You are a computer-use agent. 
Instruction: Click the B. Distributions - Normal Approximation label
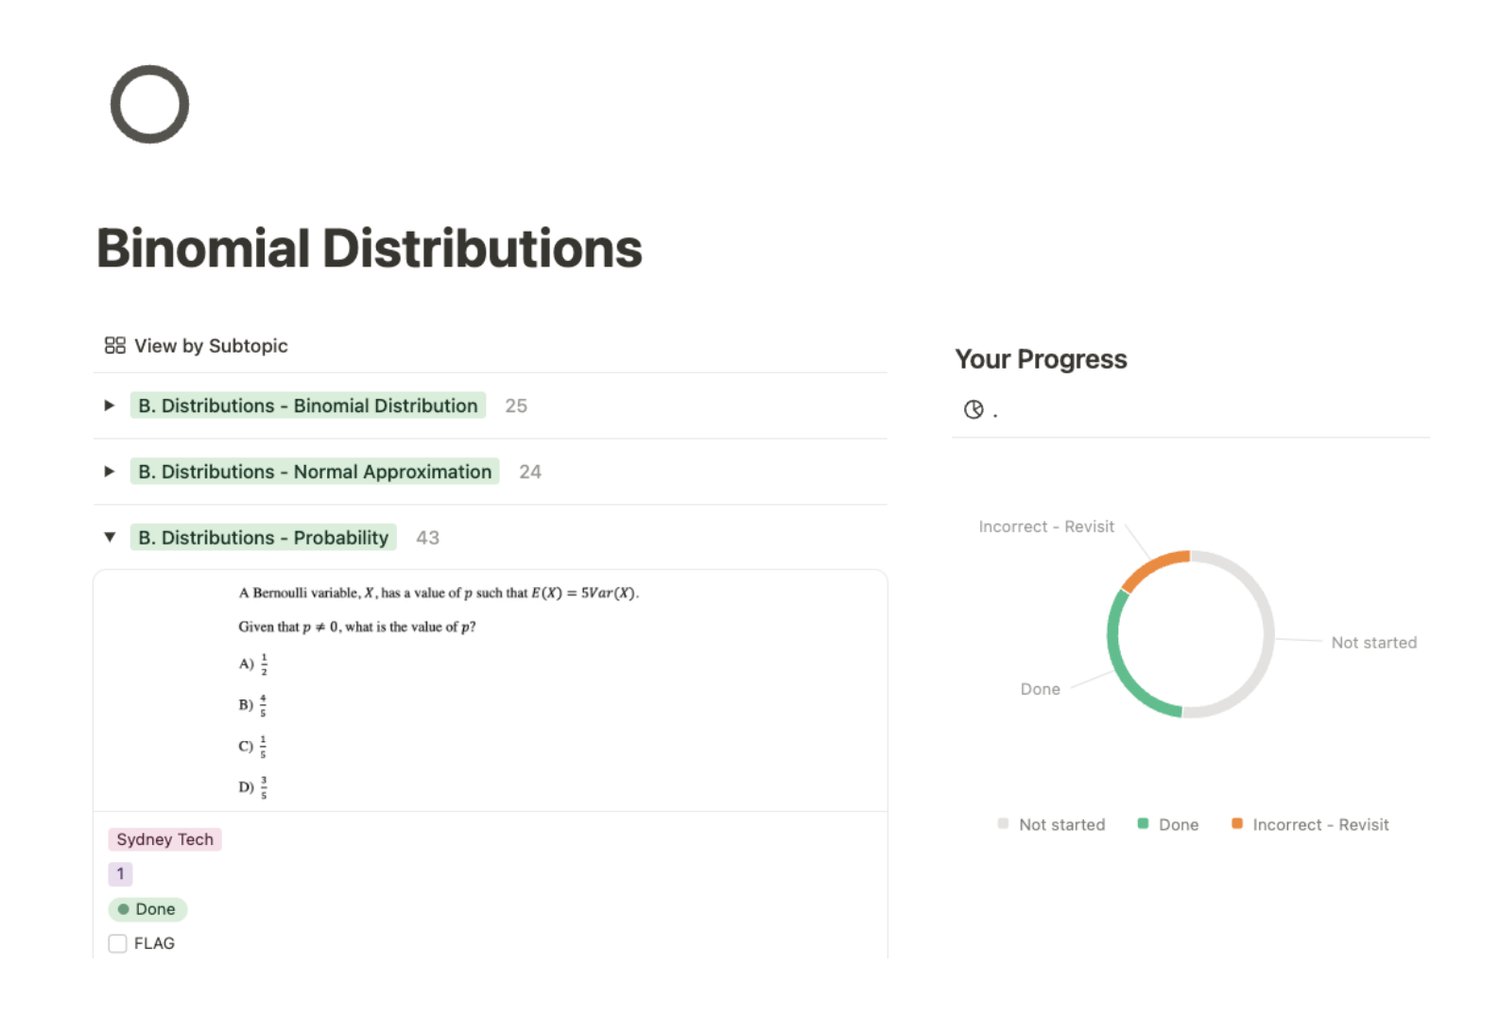[x=314, y=472]
